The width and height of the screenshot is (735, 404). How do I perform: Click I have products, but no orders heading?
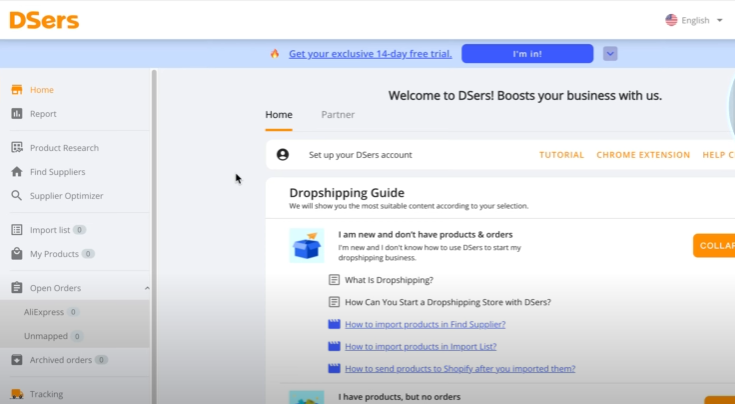pyautogui.click(x=399, y=397)
